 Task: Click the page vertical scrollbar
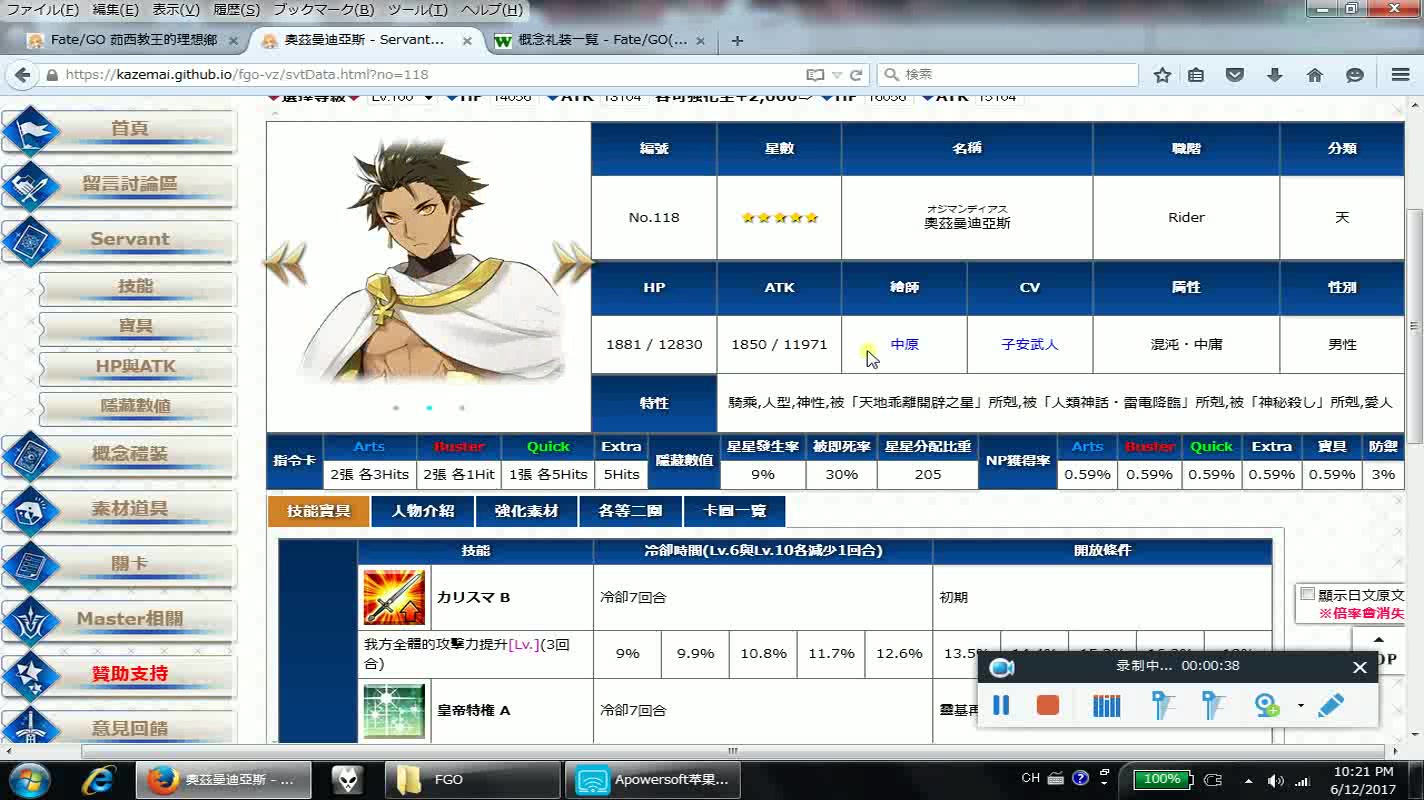1414,325
